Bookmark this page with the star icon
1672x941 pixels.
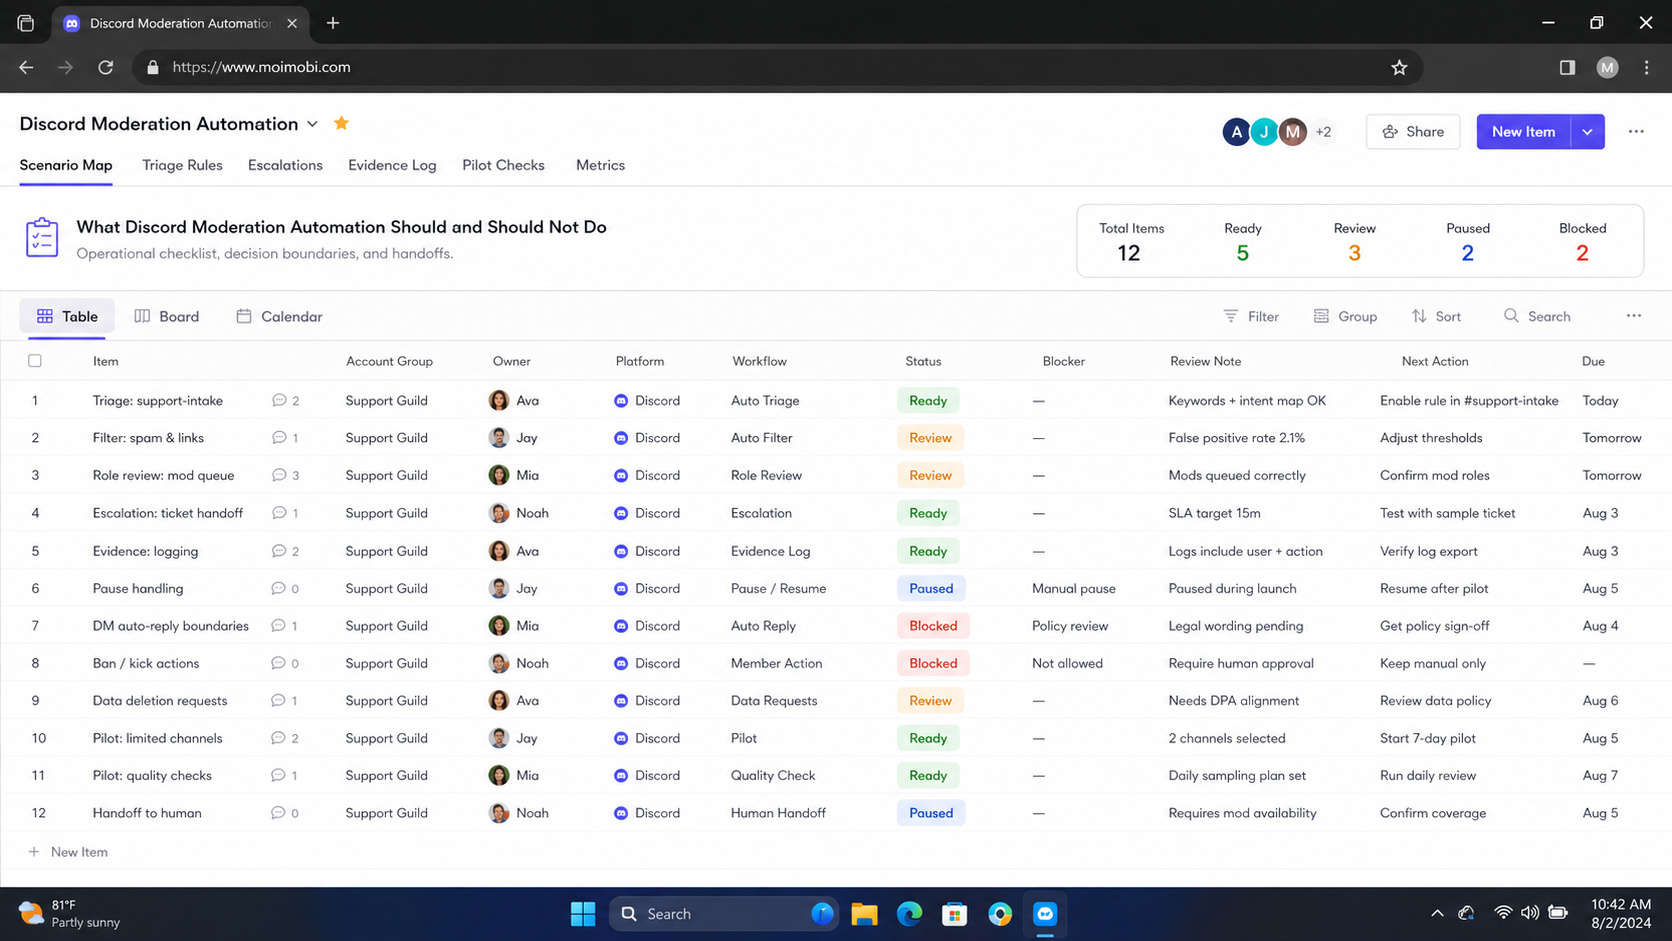click(1399, 67)
